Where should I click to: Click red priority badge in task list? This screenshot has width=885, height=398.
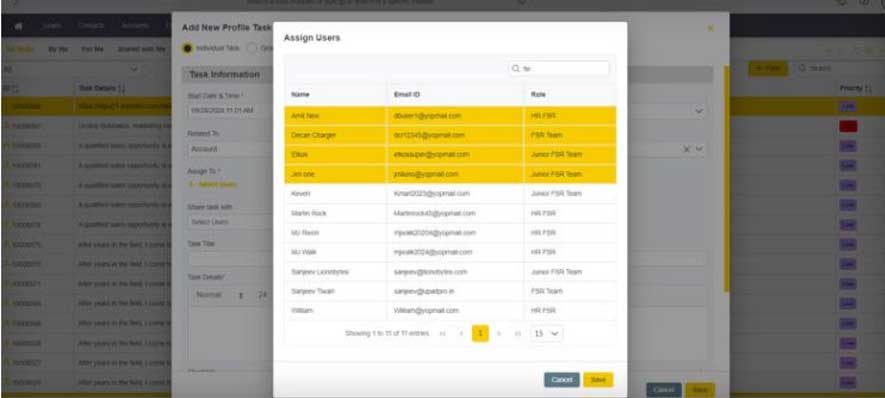point(848,126)
